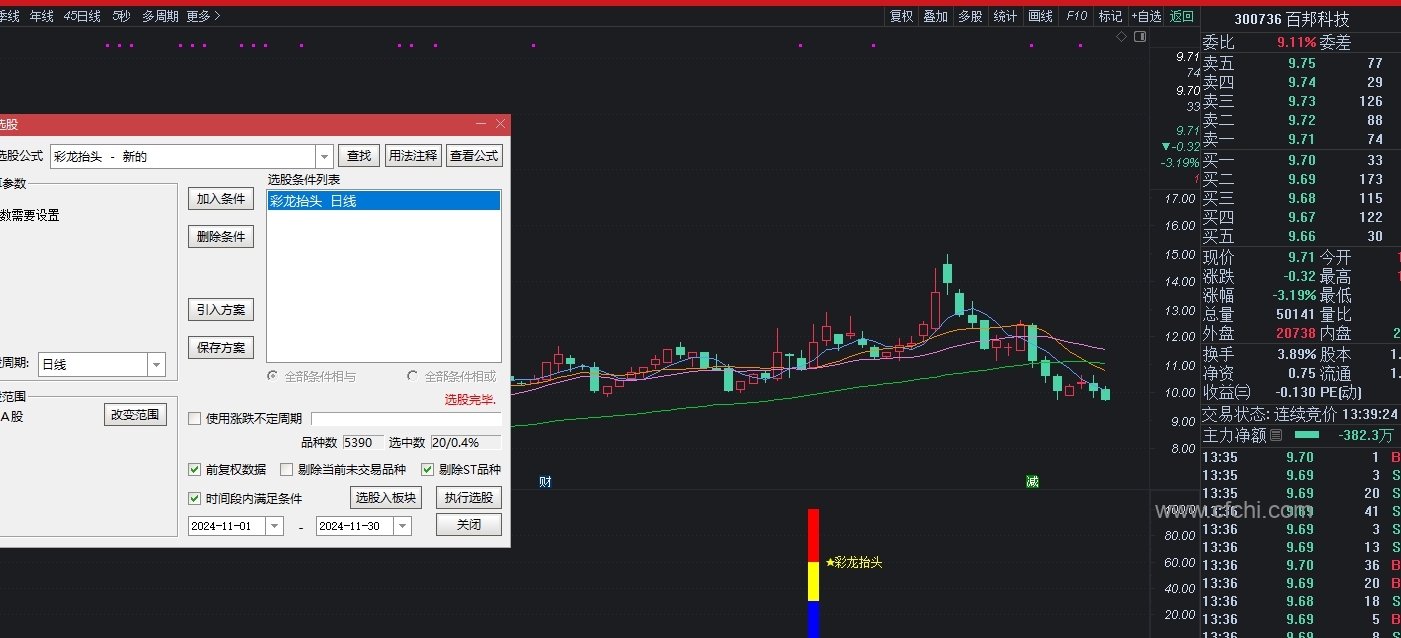1401x638 pixels.
Task: Click 查看公式 button
Action: coord(474,156)
